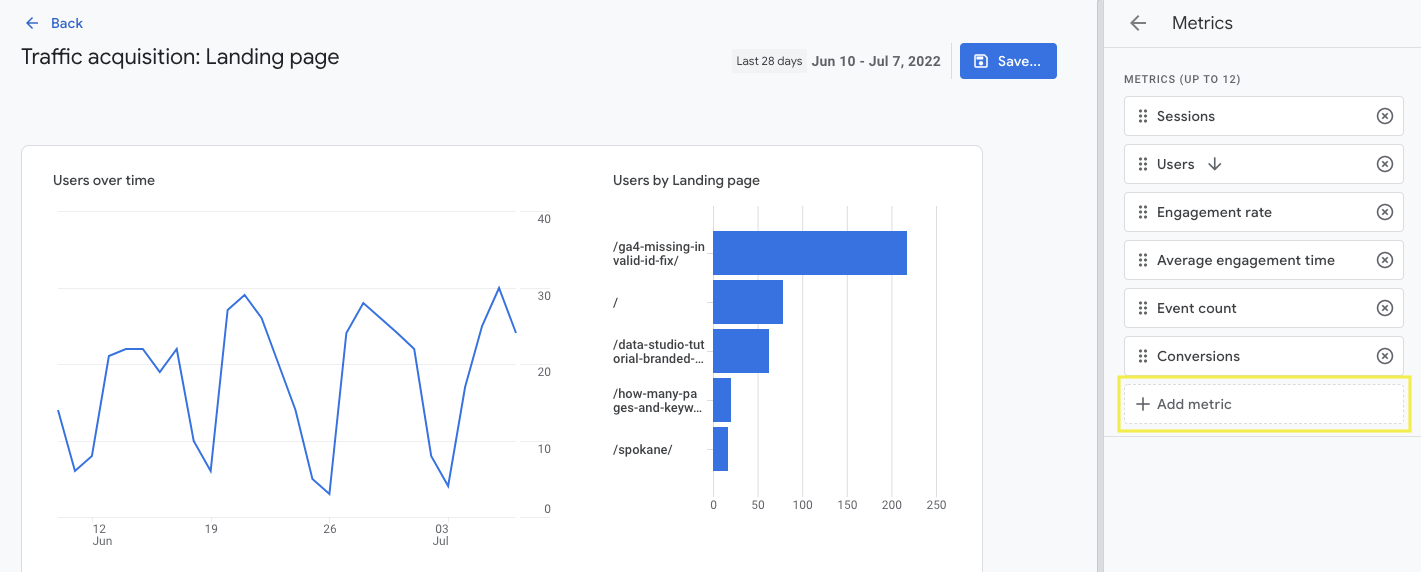Click the Users over time line chart

[x=287, y=380]
